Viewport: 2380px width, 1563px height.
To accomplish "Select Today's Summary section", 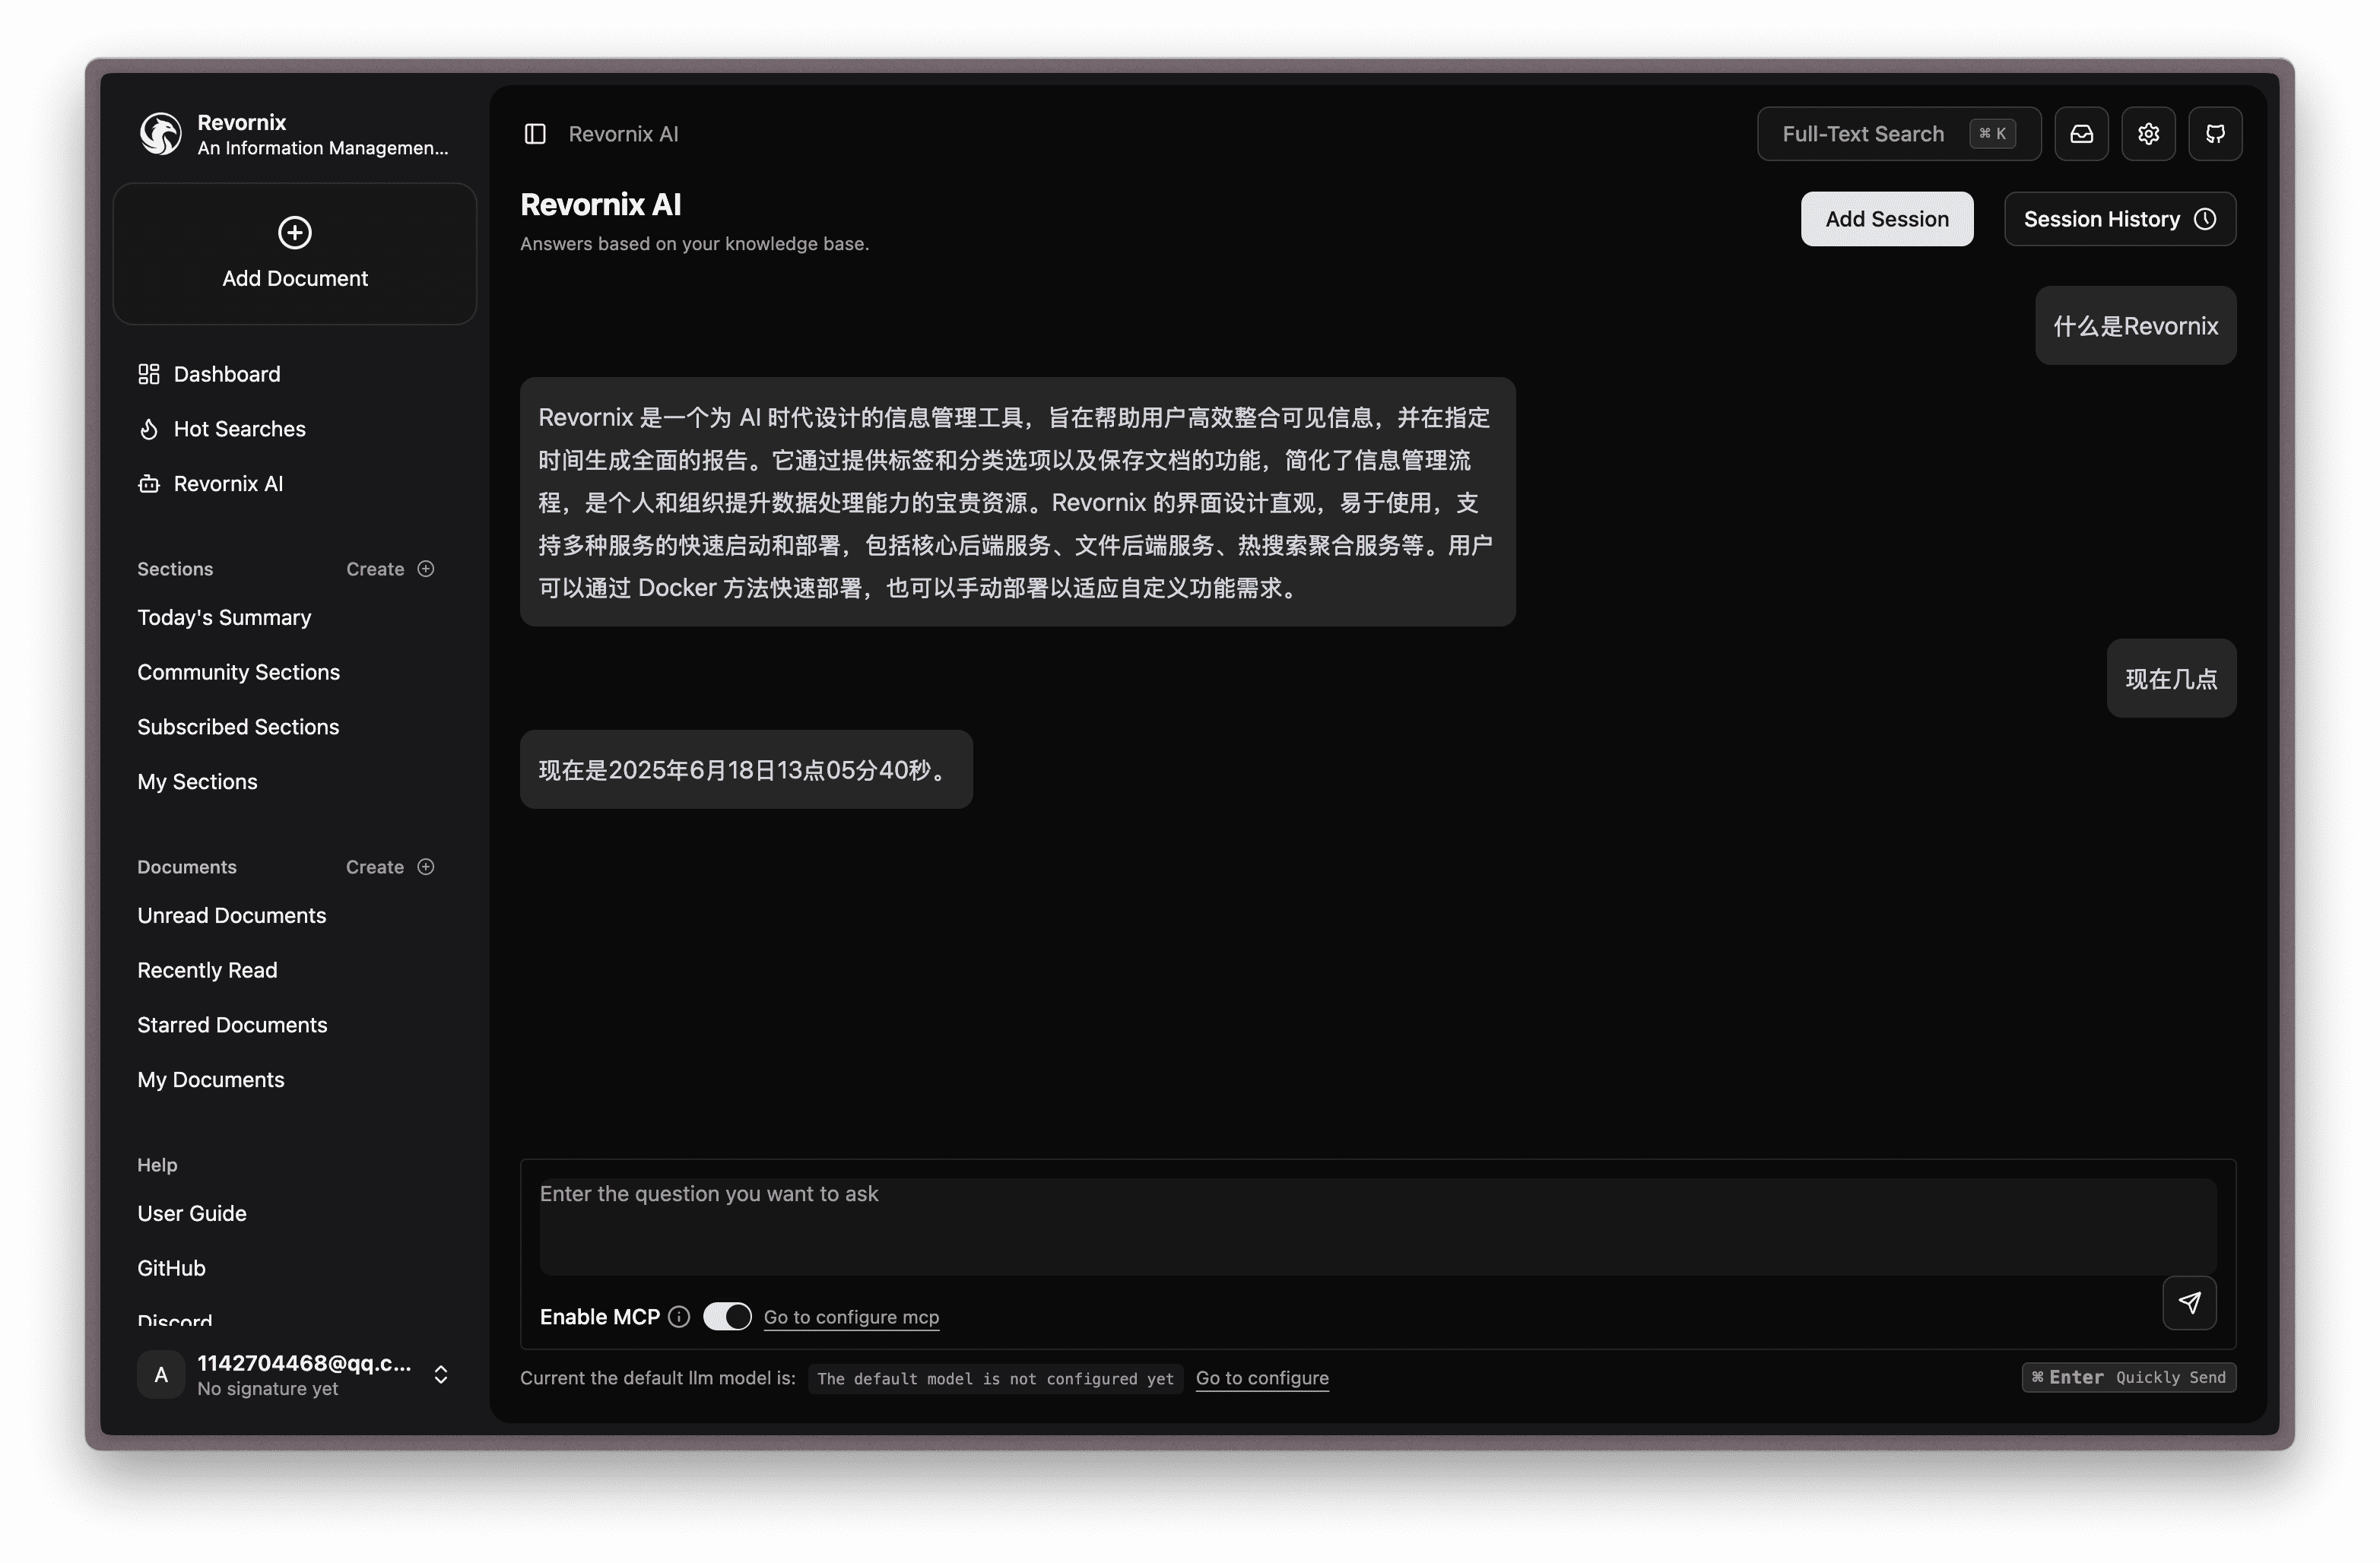I will 224,618.
